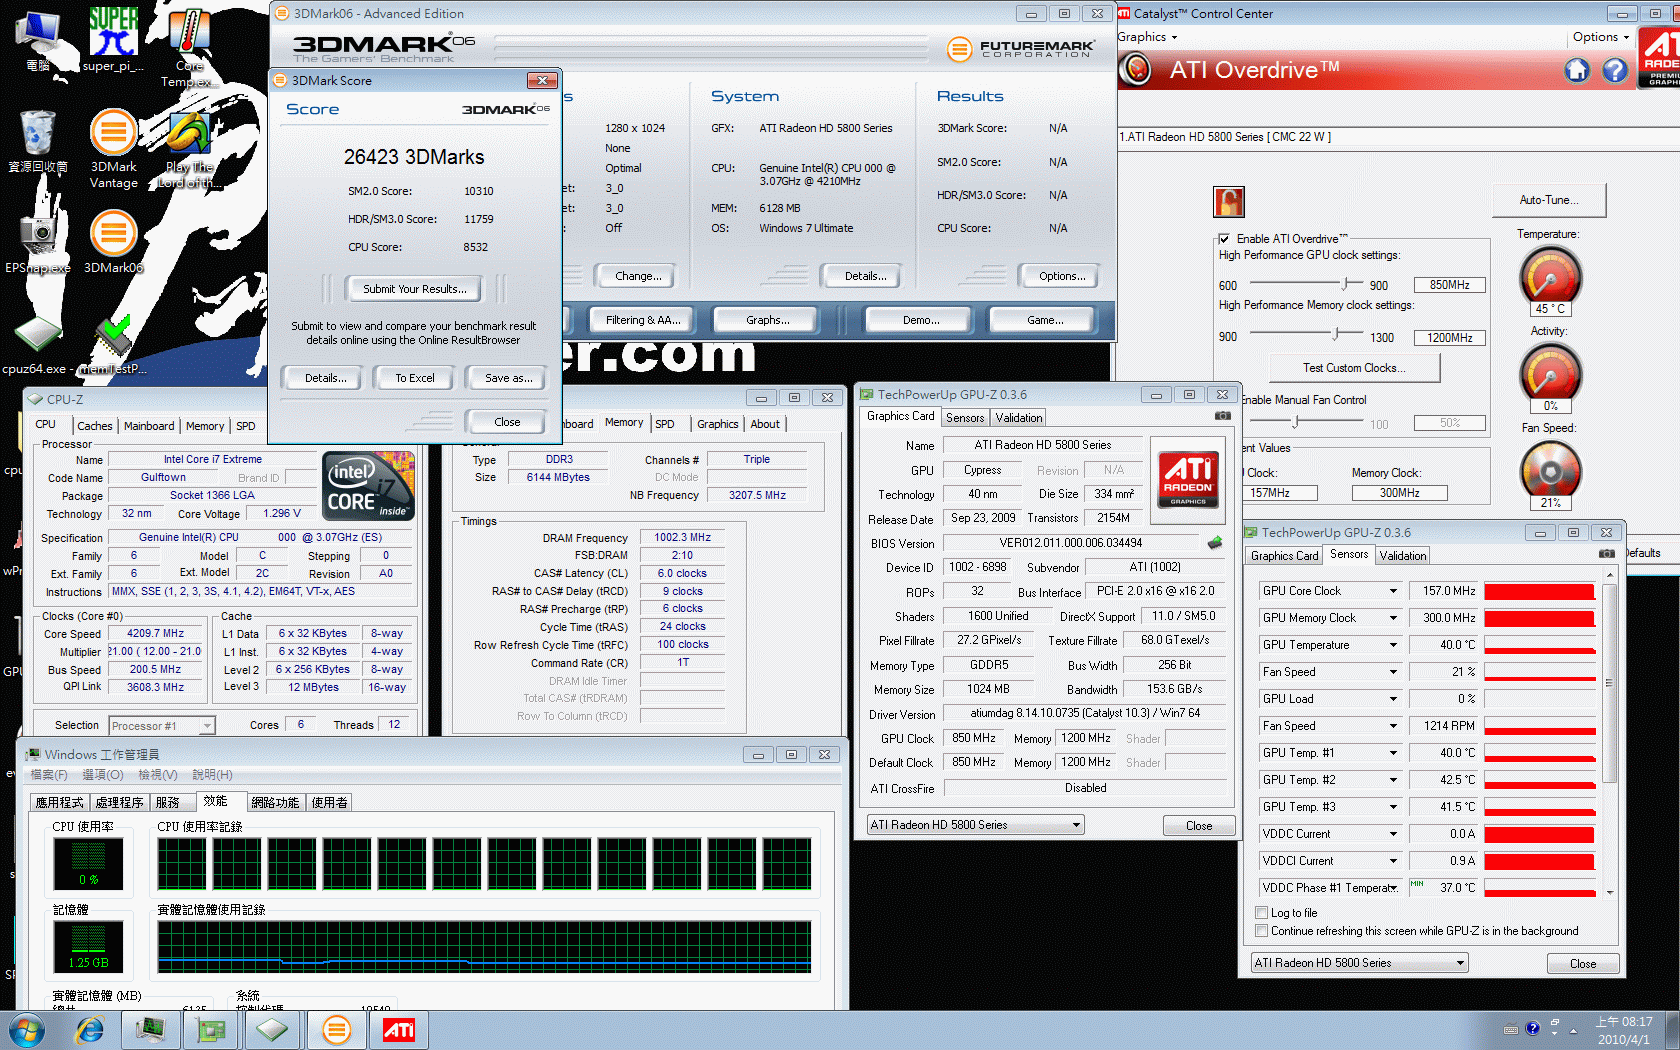The height and width of the screenshot is (1050, 1680).
Task: Open the GPU Memory Clock sensor dropdown
Action: [x=1393, y=618]
